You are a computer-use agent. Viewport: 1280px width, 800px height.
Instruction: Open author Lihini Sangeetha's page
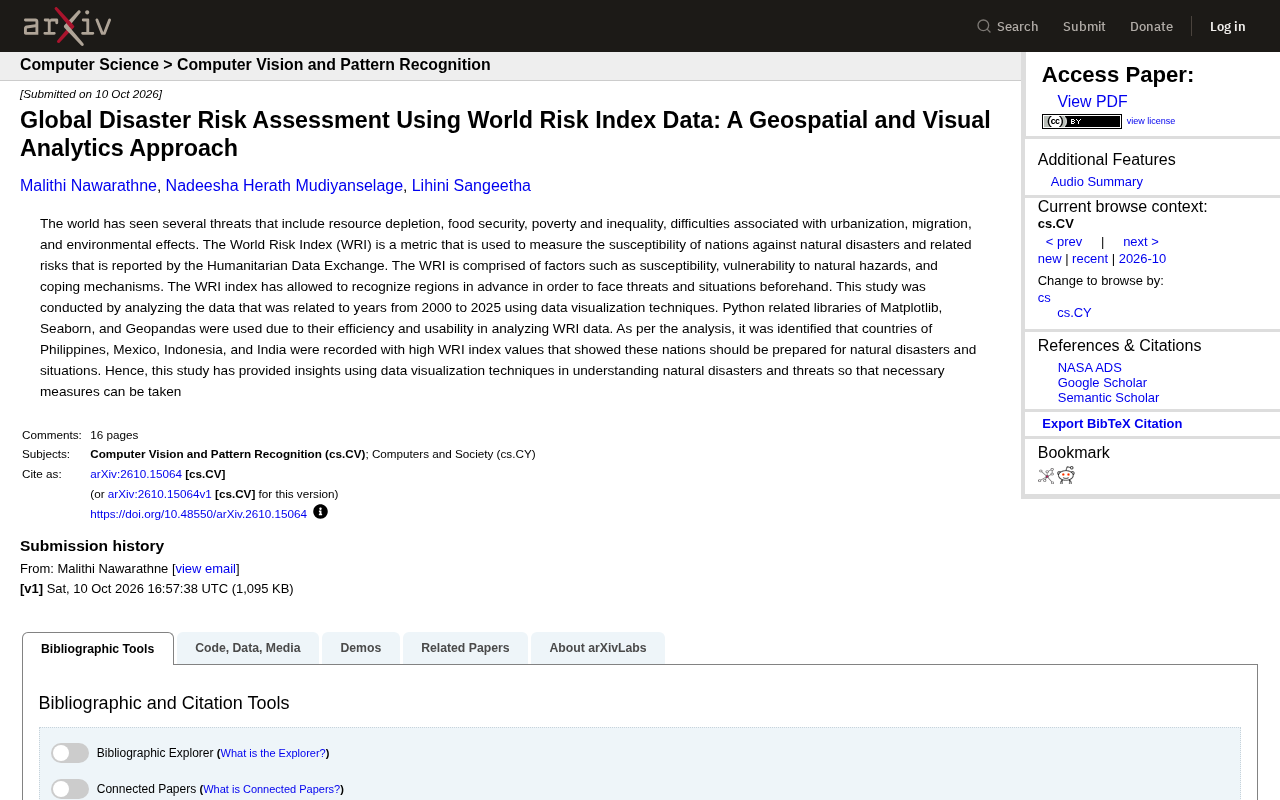coord(471,186)
